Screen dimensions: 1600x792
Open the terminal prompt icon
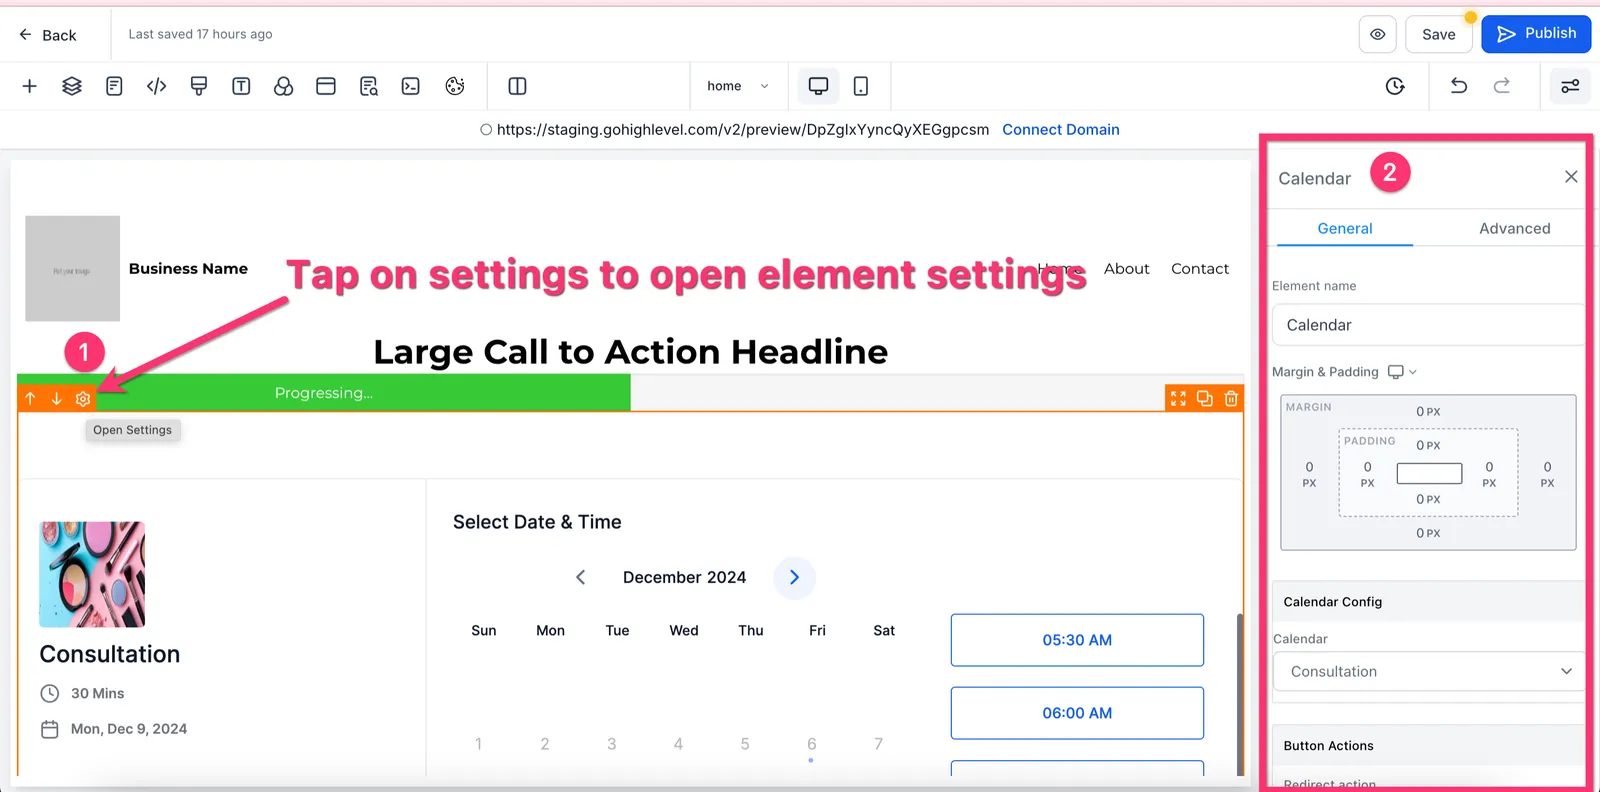(411, 86)
